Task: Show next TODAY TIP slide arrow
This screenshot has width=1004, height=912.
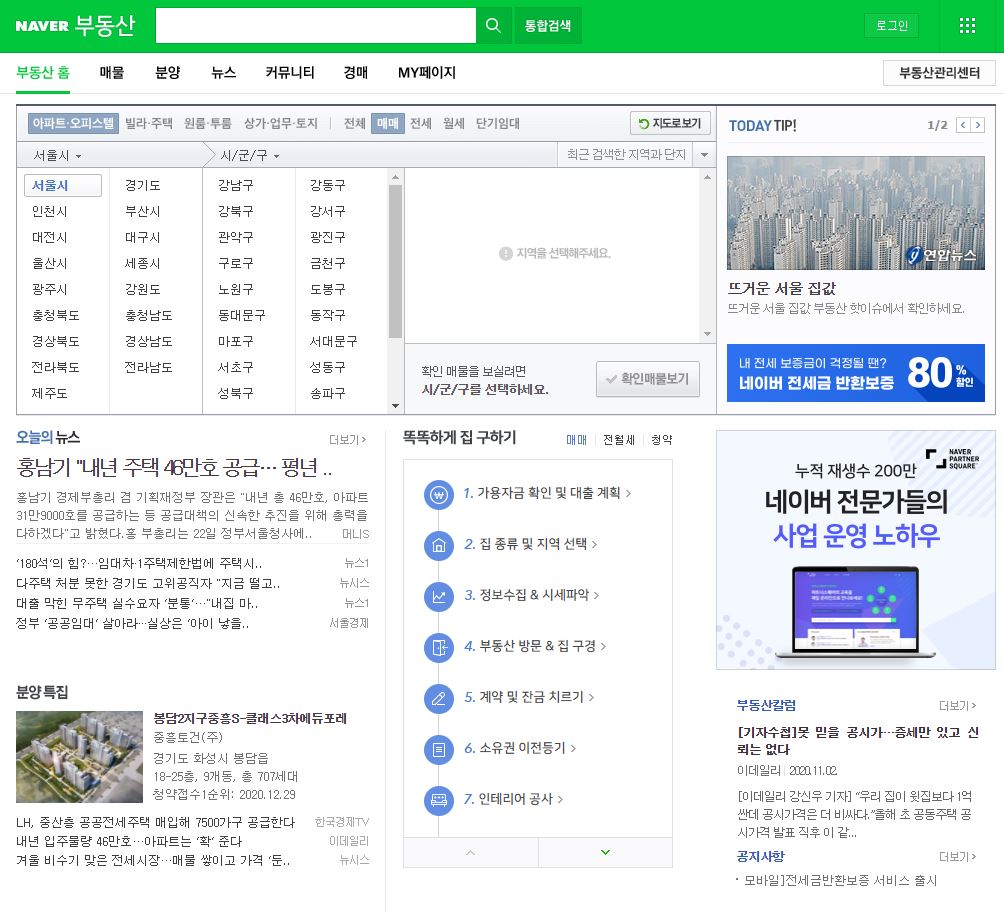Action: [978, 125]
